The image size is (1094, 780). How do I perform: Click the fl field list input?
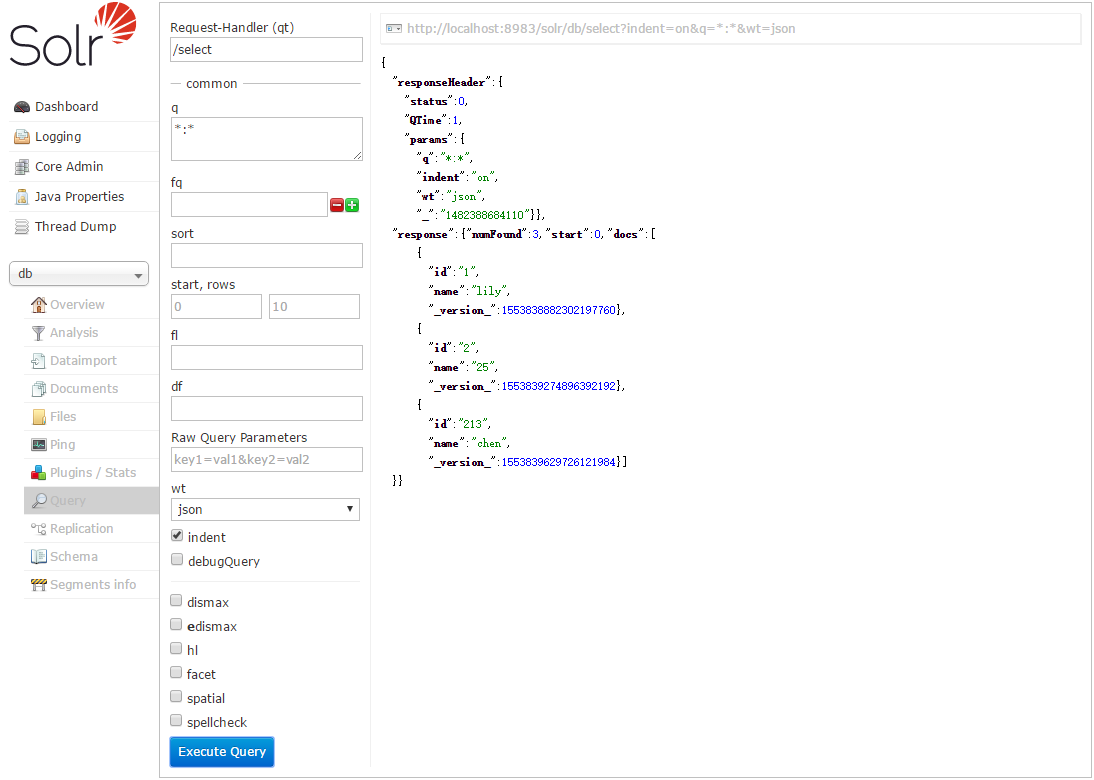[x=267, y=357]
